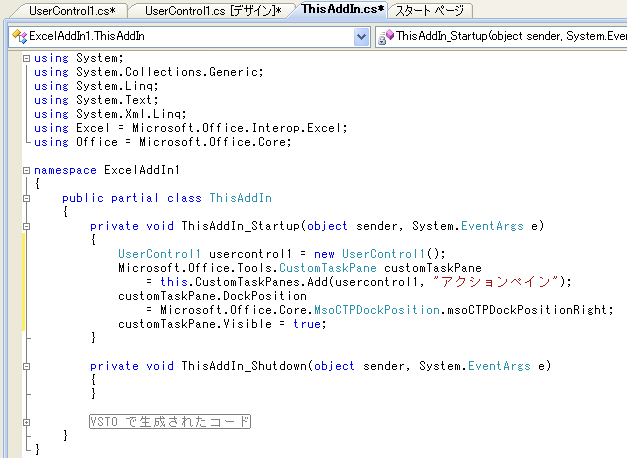Click msoCTPDockPositionRight value
This screenshot has height=458, width=627.
(x=527, y=310)
